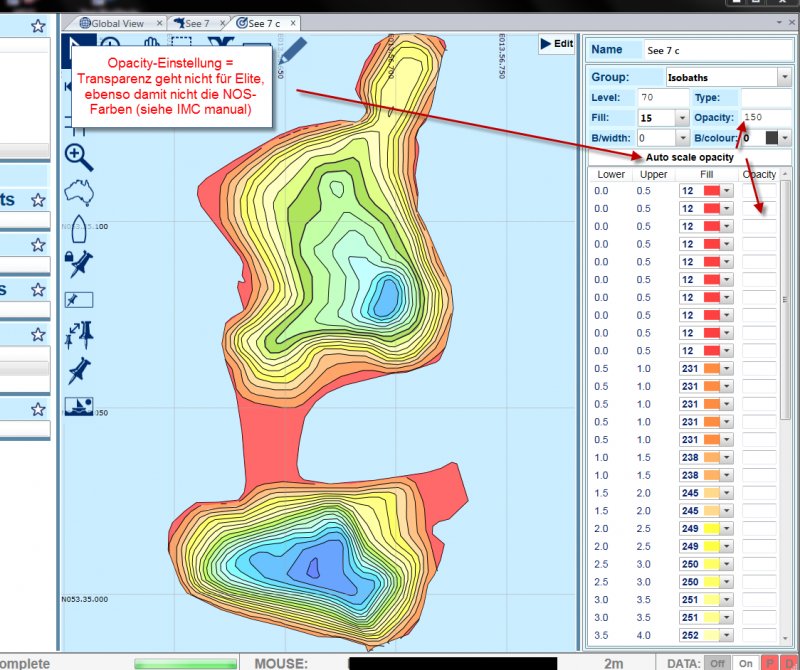Click the locked pushpin icon
This screenshot has height=670, width=800.
click(x=78, y=262)
